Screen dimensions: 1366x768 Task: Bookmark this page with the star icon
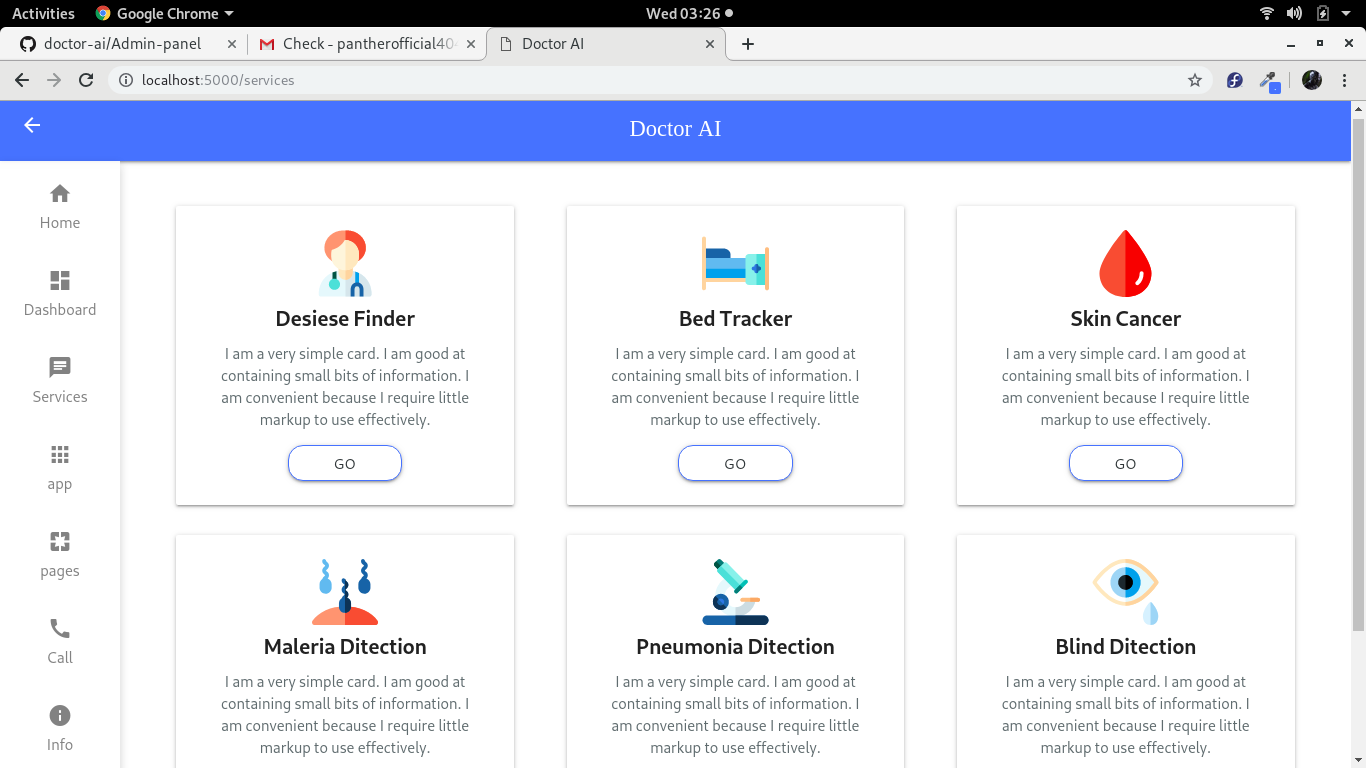pos(1194,80)
